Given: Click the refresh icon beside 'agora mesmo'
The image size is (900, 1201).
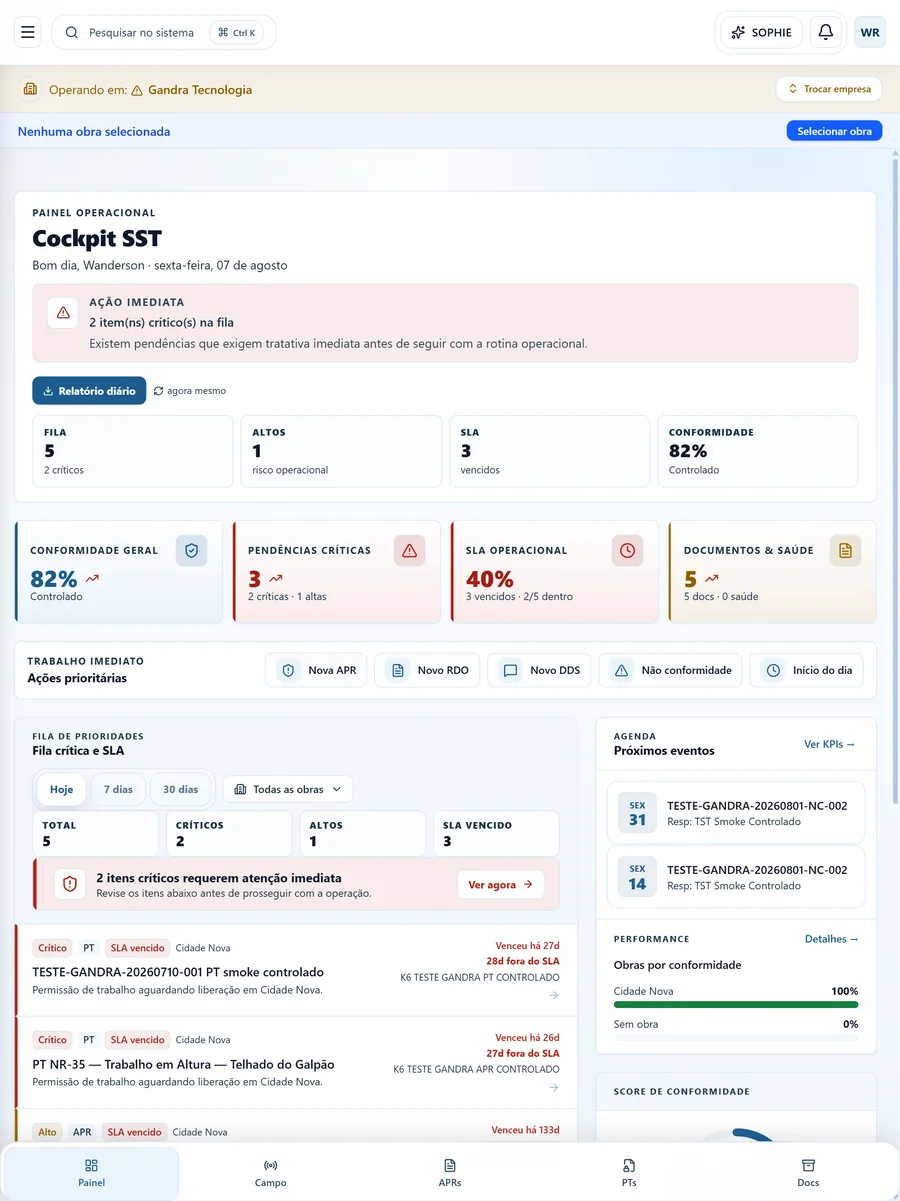Looking at the screenshot, I should [x=159, y=391].
